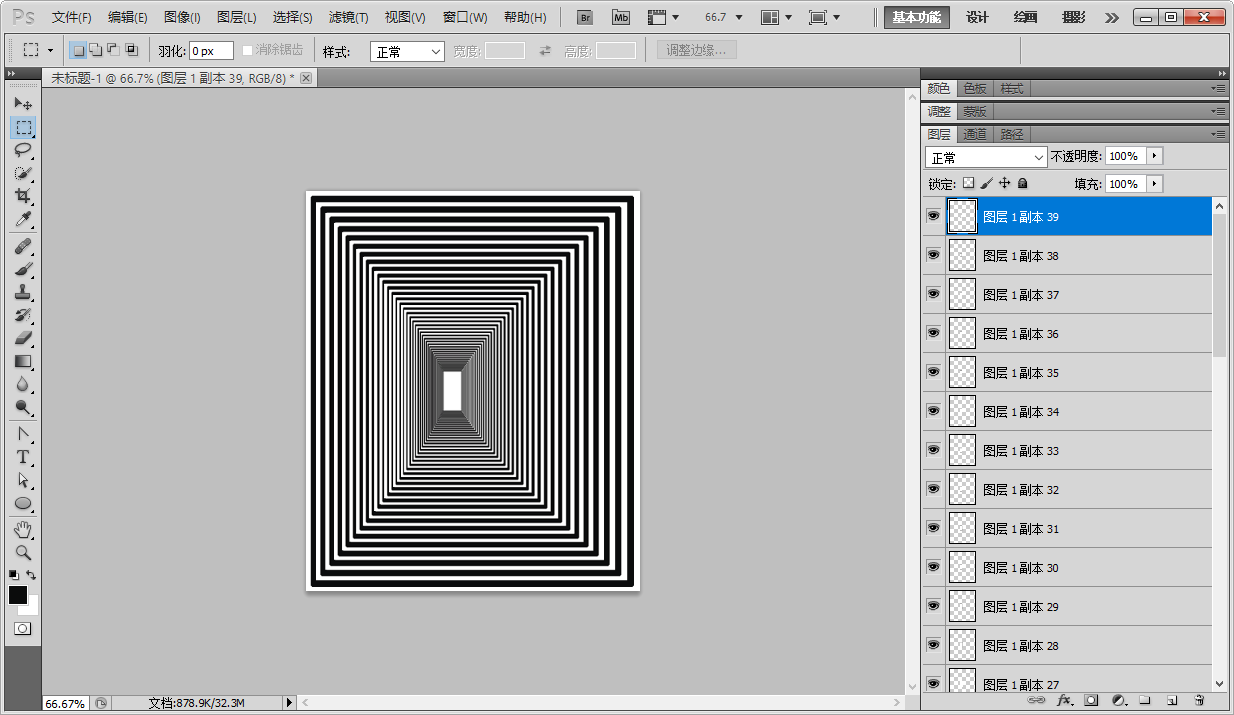Toggle visibility of 图层 1 副本 31

pos(933,528)
